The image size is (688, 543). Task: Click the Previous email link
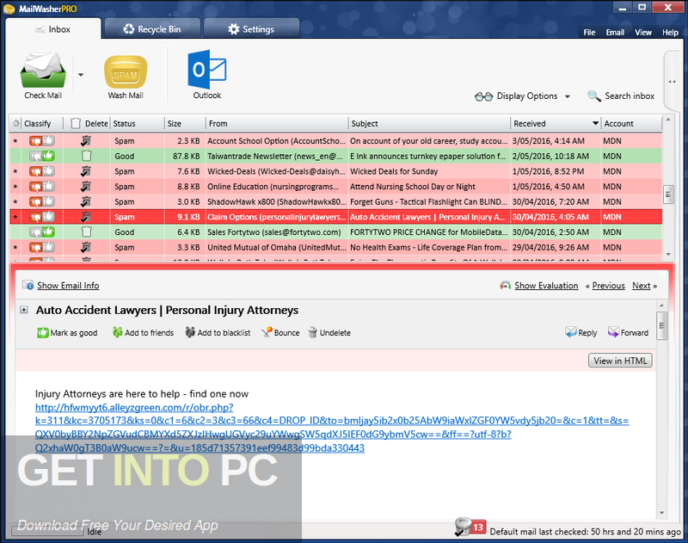pos(608,286)
